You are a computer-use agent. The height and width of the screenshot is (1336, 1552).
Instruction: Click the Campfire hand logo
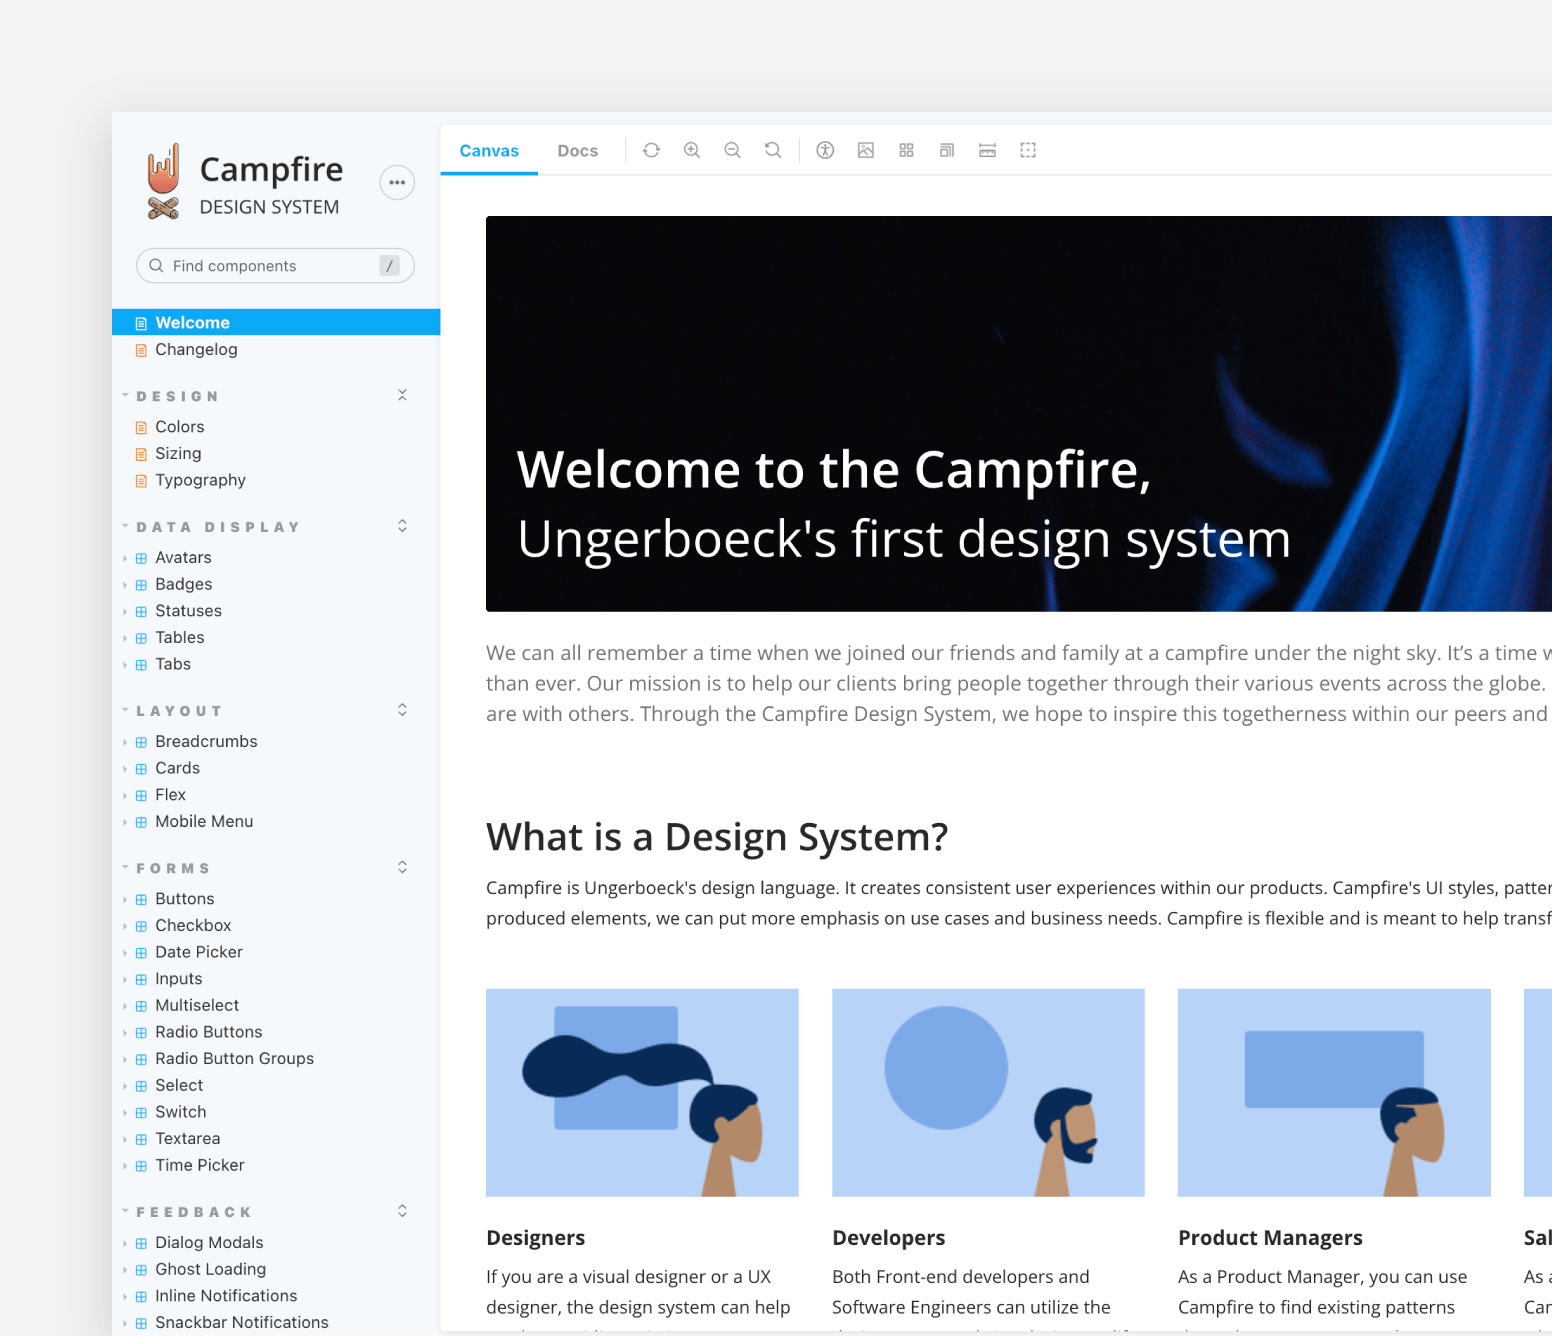pyautogui.click(x=164, y=182)
